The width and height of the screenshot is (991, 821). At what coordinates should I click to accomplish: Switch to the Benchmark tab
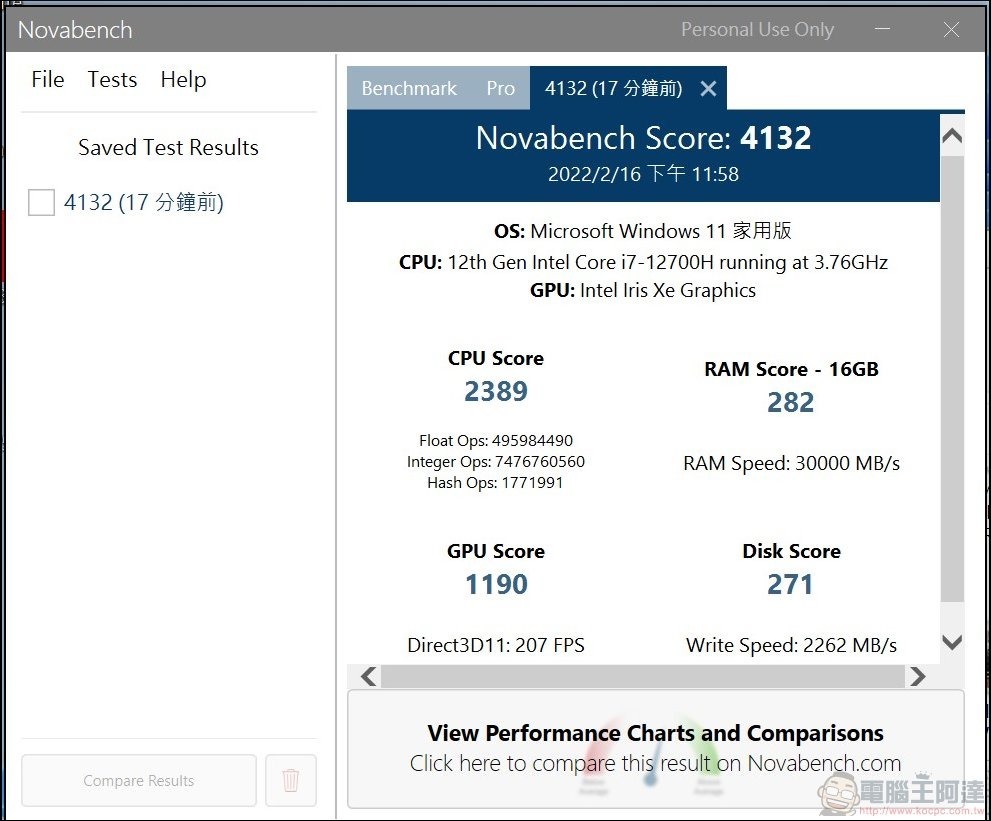[x=409, y=89]
